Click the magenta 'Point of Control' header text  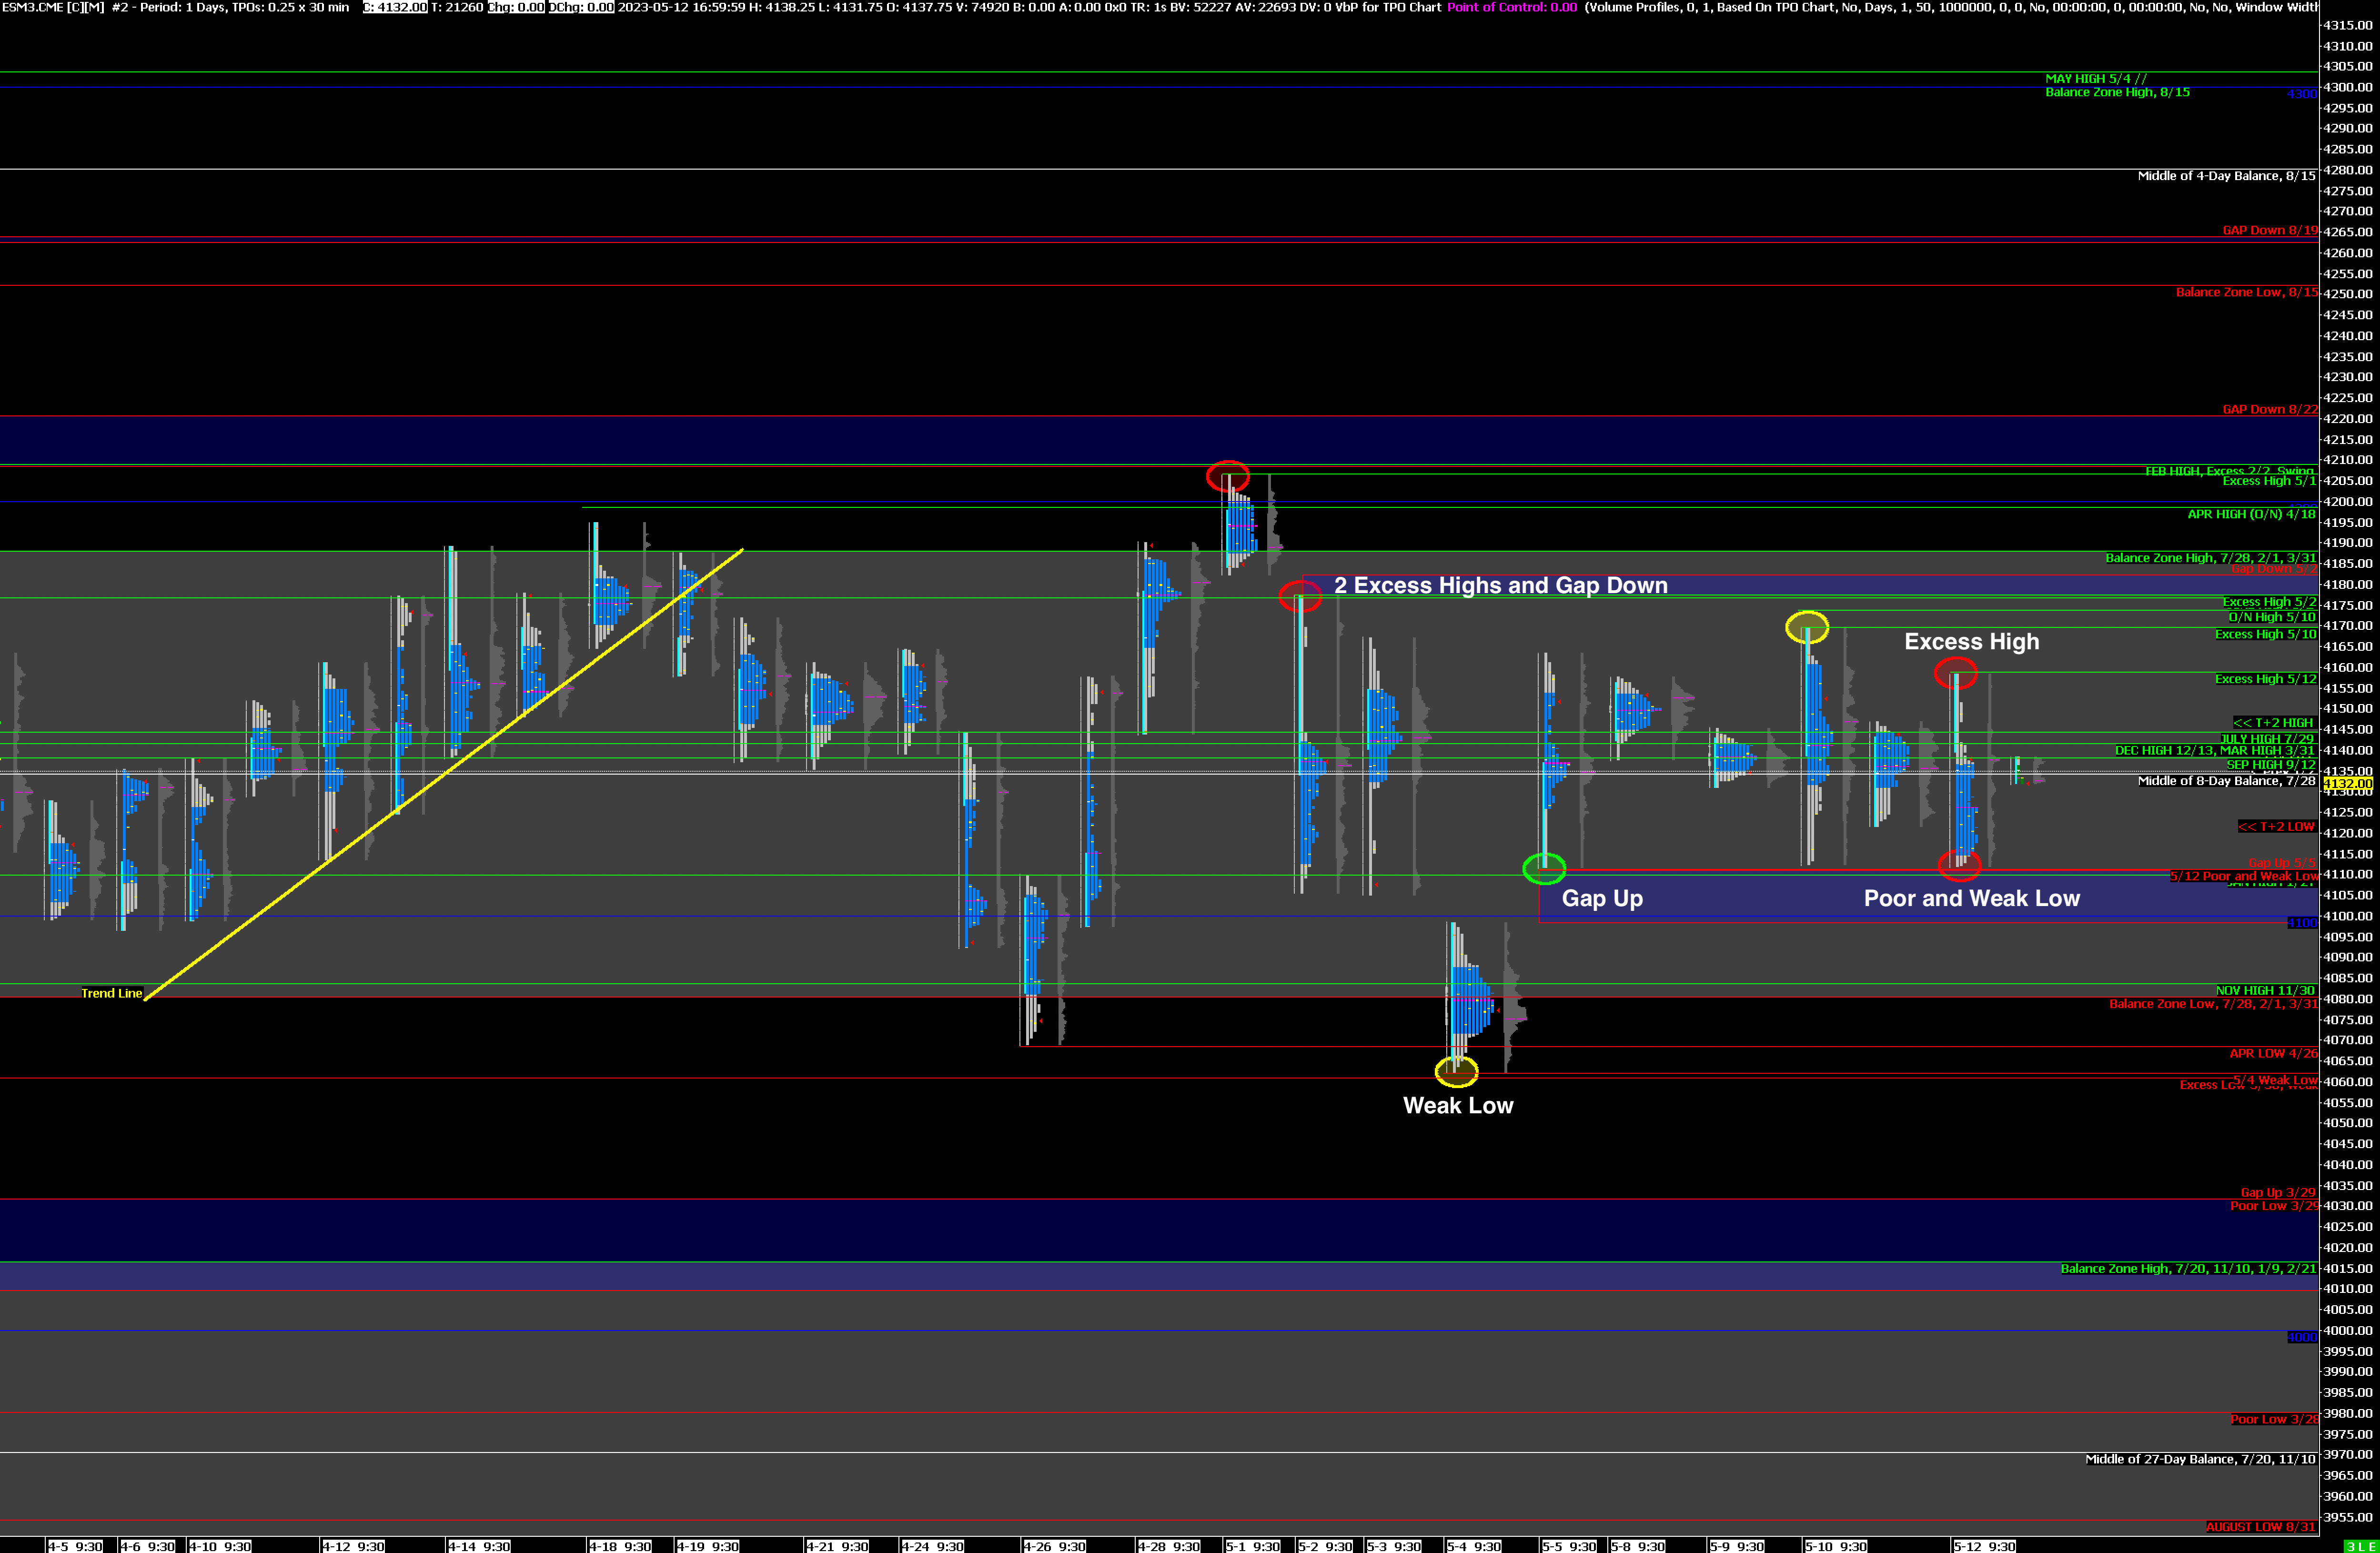click(1511, 7)
